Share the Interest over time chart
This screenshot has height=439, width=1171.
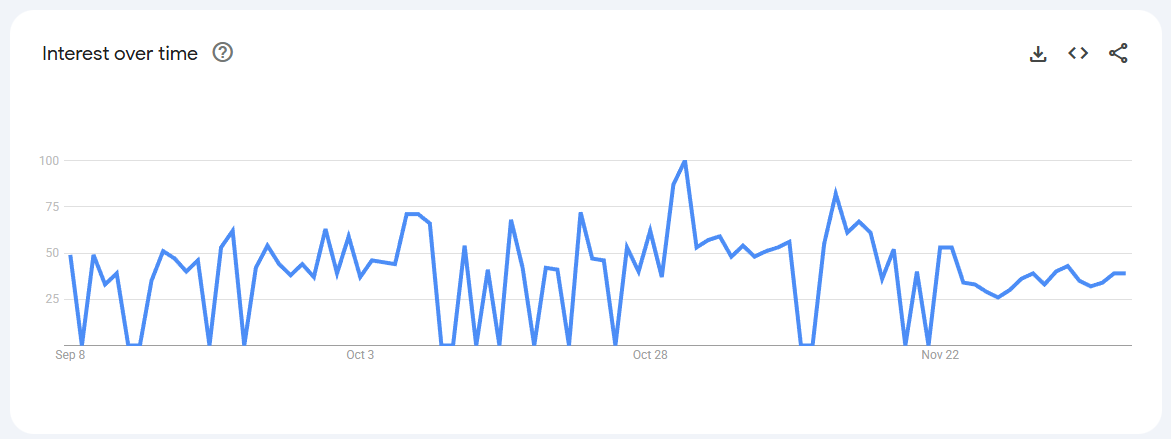1118,54
